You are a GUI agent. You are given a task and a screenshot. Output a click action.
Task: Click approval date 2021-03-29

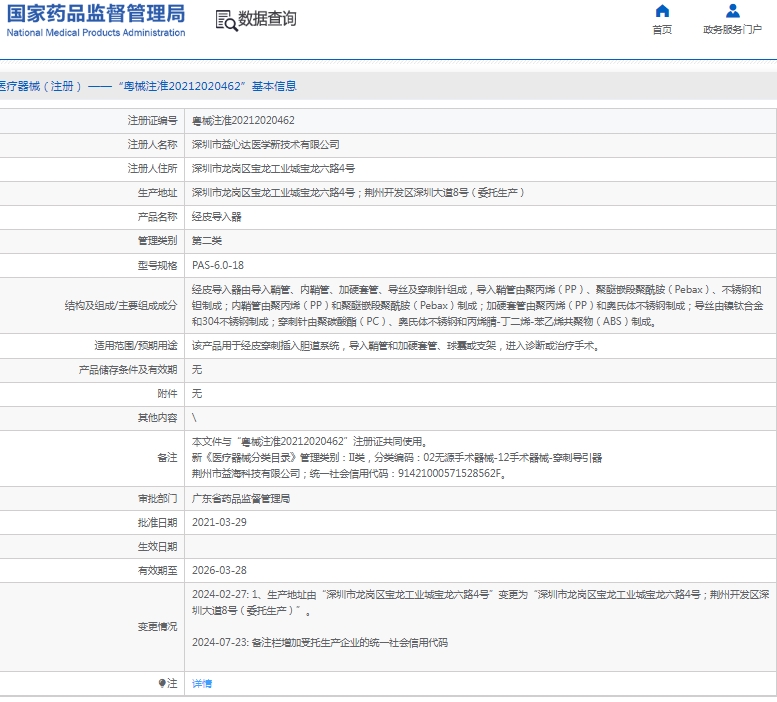coord(219,523)
